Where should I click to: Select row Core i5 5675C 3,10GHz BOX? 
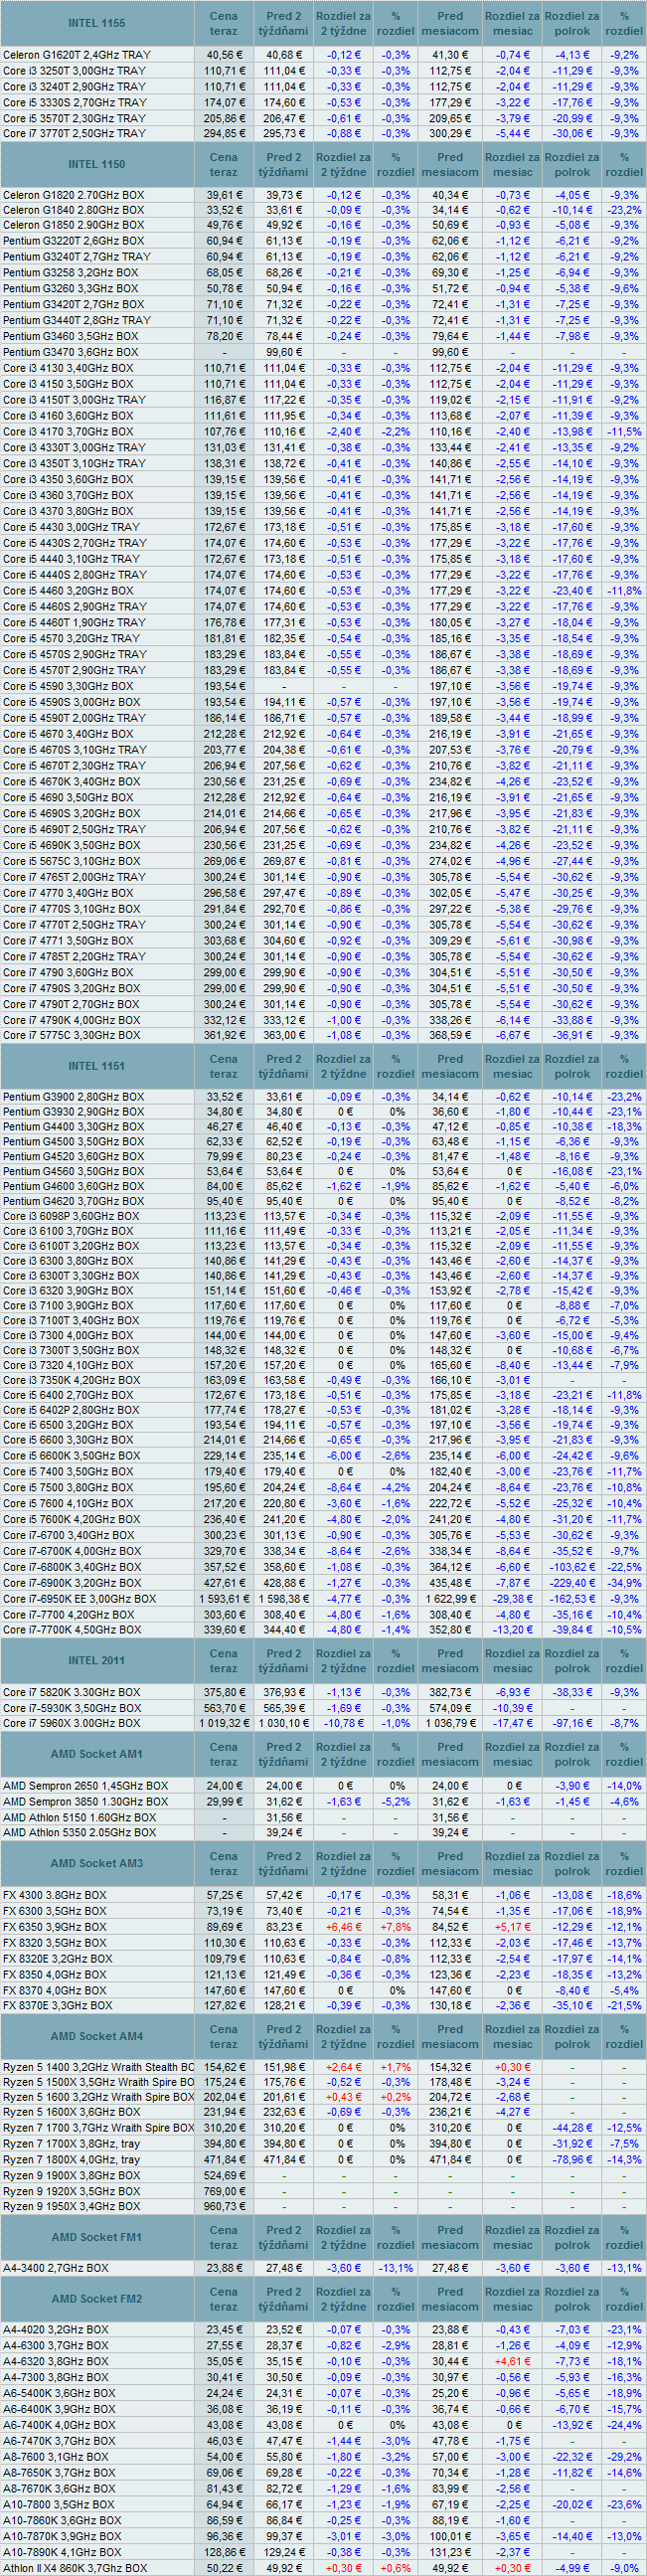coord(323,861)
